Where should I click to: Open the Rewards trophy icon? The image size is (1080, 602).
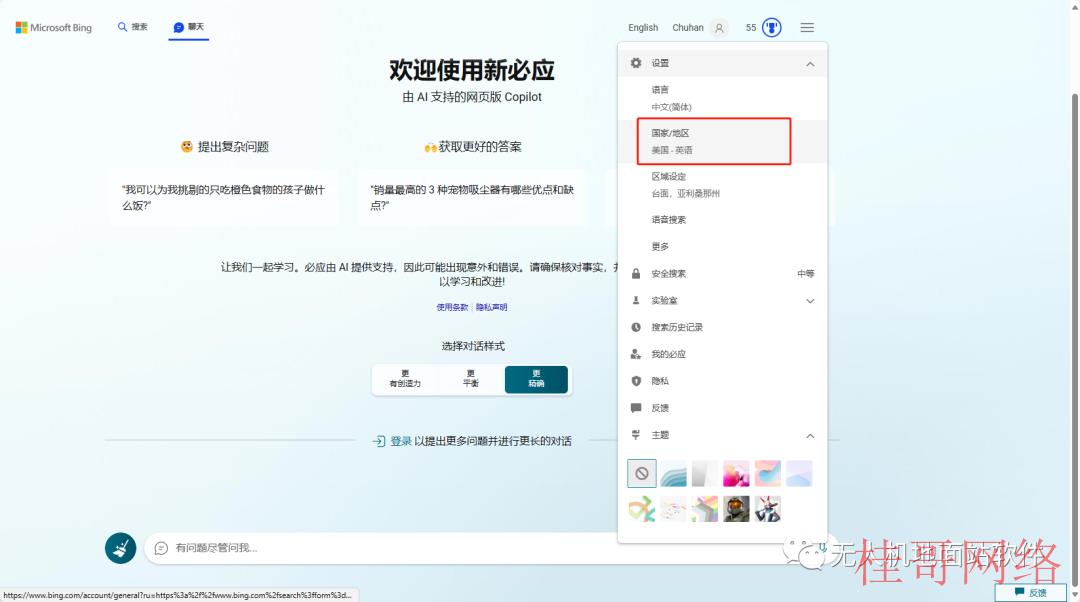tap(771, 28)
